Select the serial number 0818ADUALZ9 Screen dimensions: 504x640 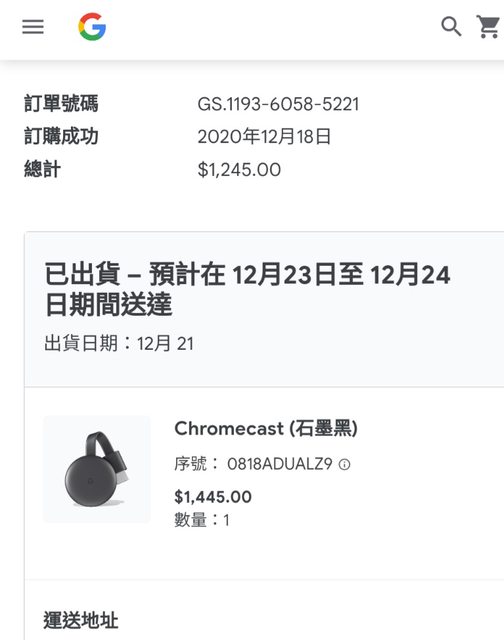click(x=280, y=464)
